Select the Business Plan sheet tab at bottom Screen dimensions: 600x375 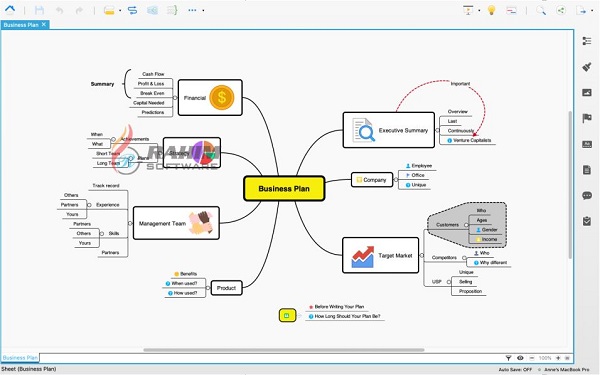[x=20, y=357]
